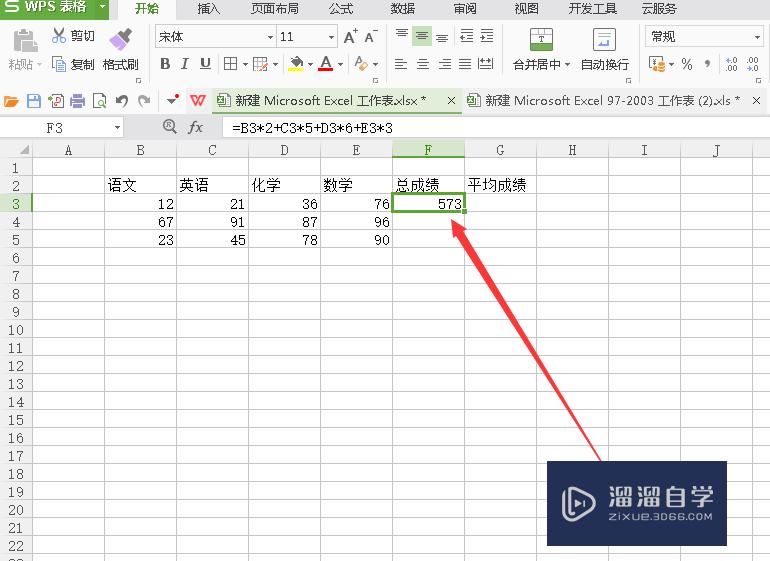Image resolution: width=770 pixels, height=561 pixels.
Task: Expand the font color options arrow
Action: pos(340,64)
